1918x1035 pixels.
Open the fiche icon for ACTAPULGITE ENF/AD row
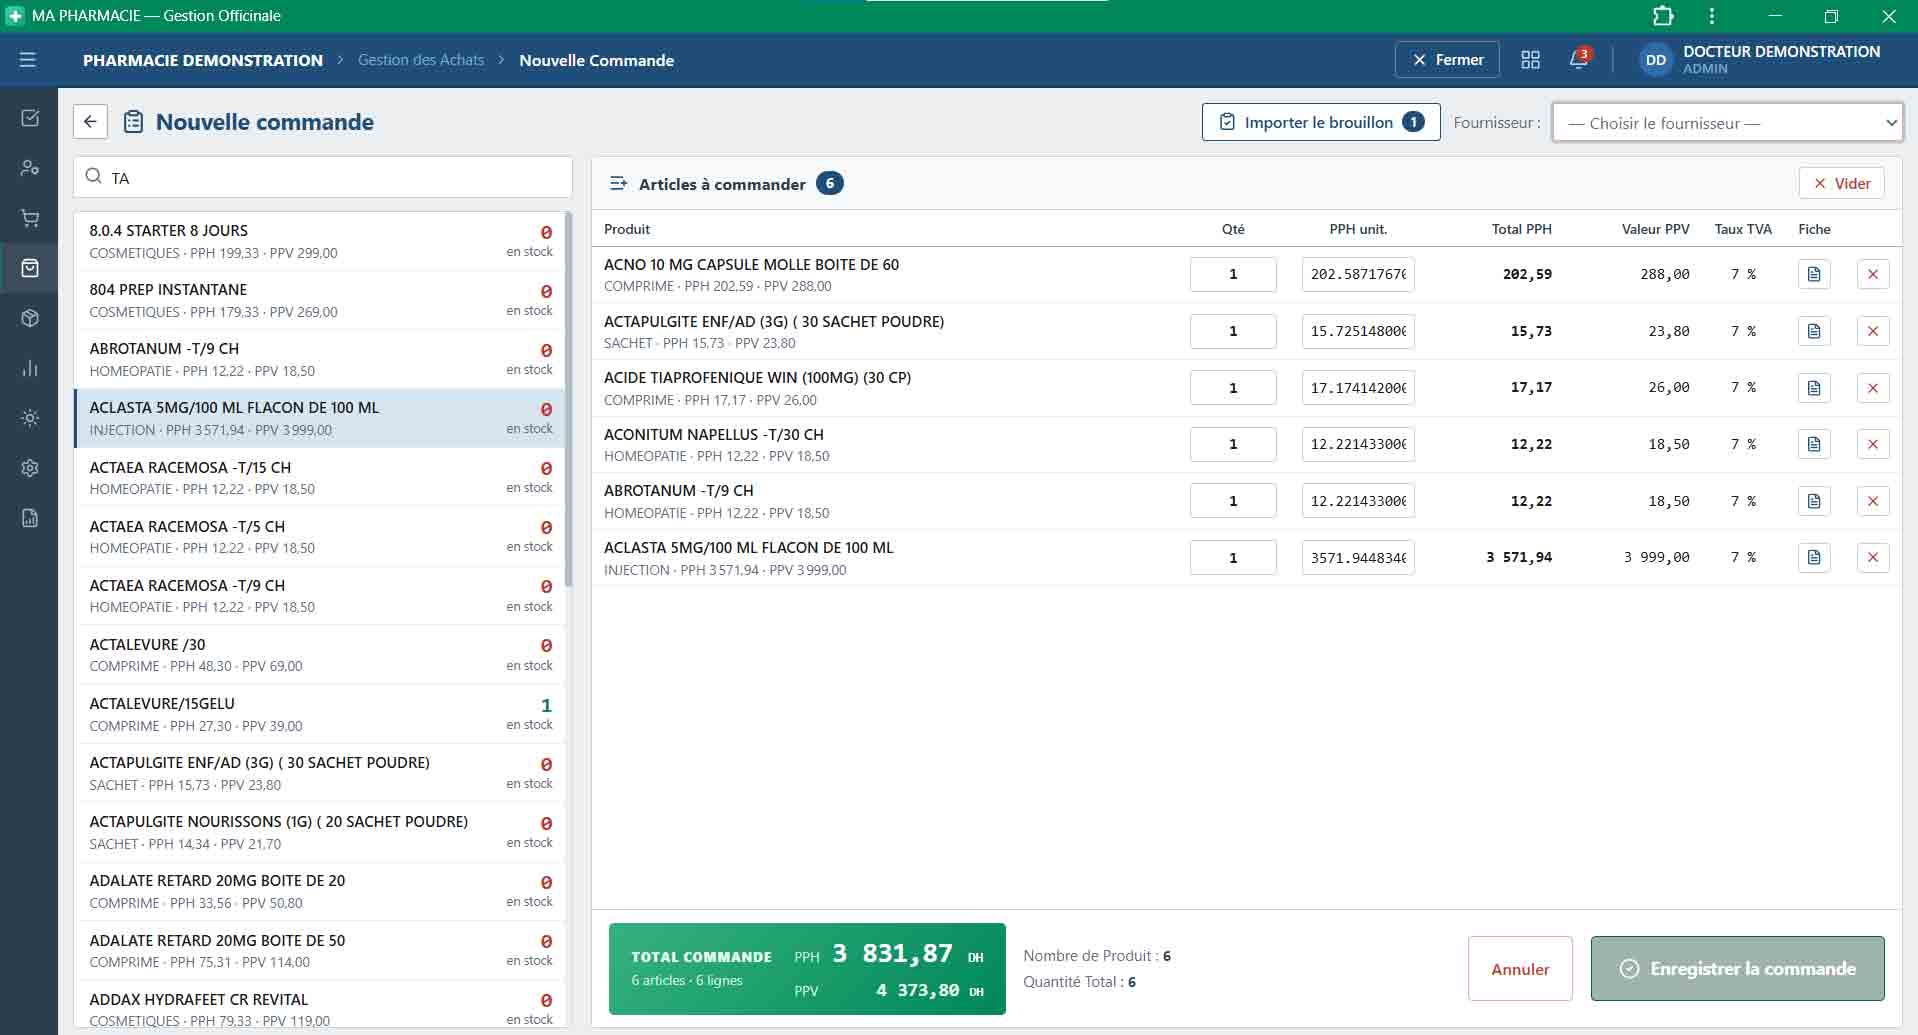click(x=1814, y=331)
